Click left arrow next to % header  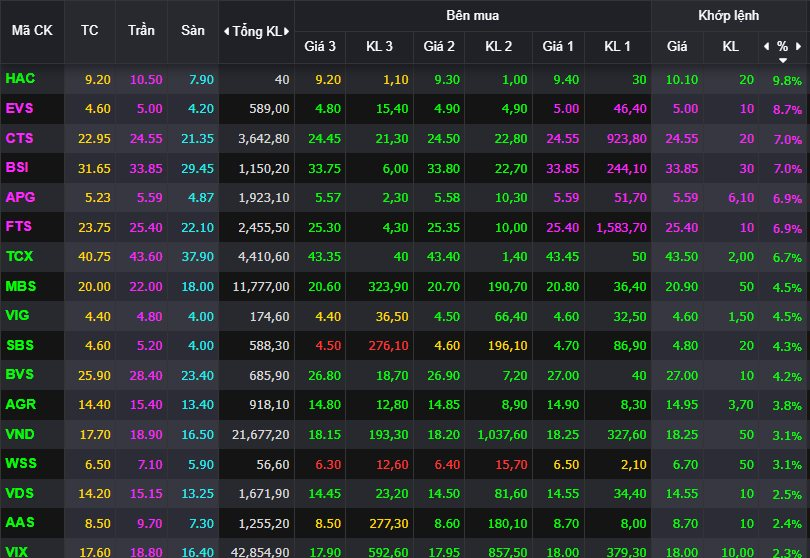pyautogui.click(x=767, y=46)
